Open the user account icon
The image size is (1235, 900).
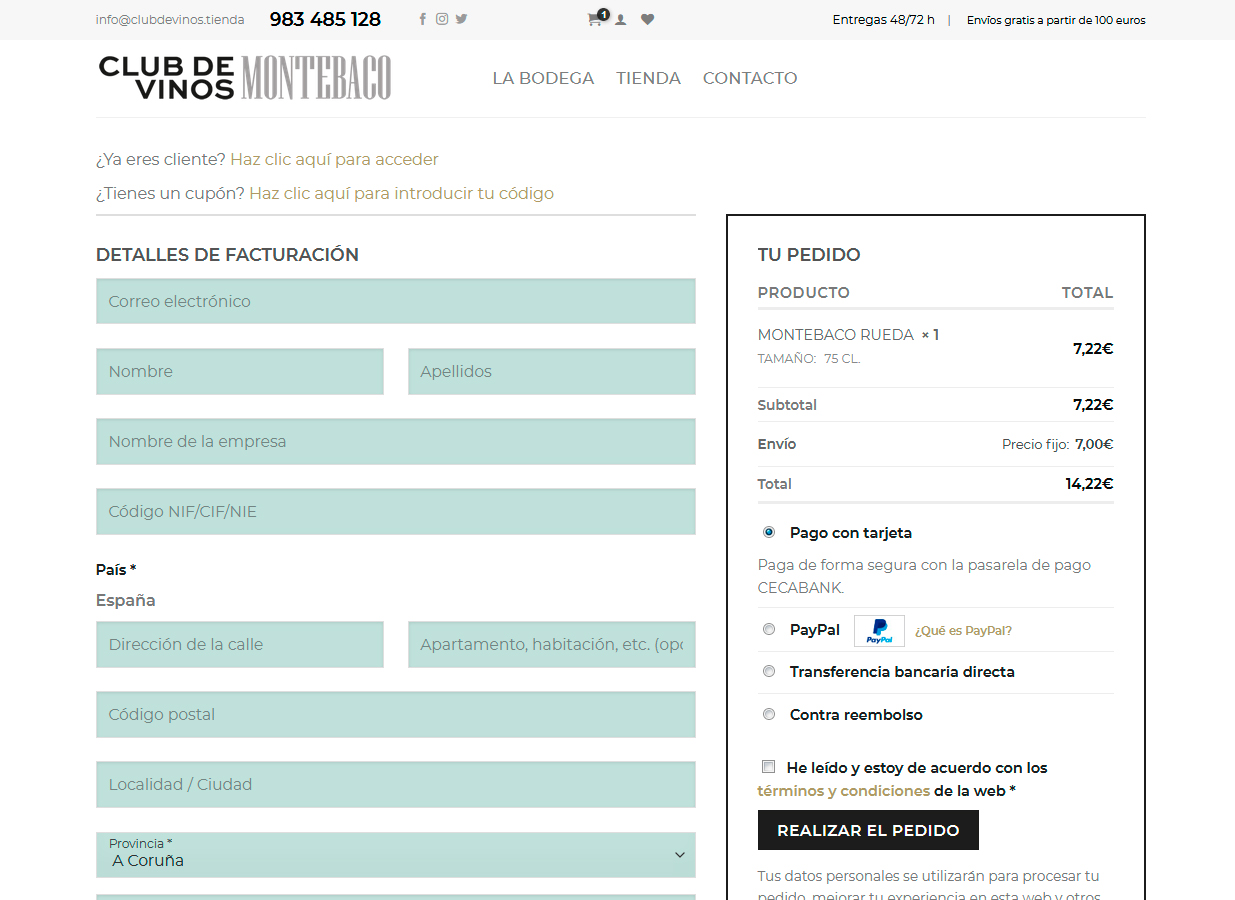(x=621, y=19)
